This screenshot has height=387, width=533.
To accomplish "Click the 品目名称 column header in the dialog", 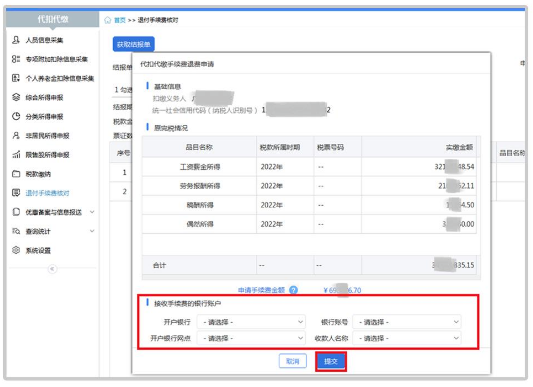I will click(x=199, y=147).
